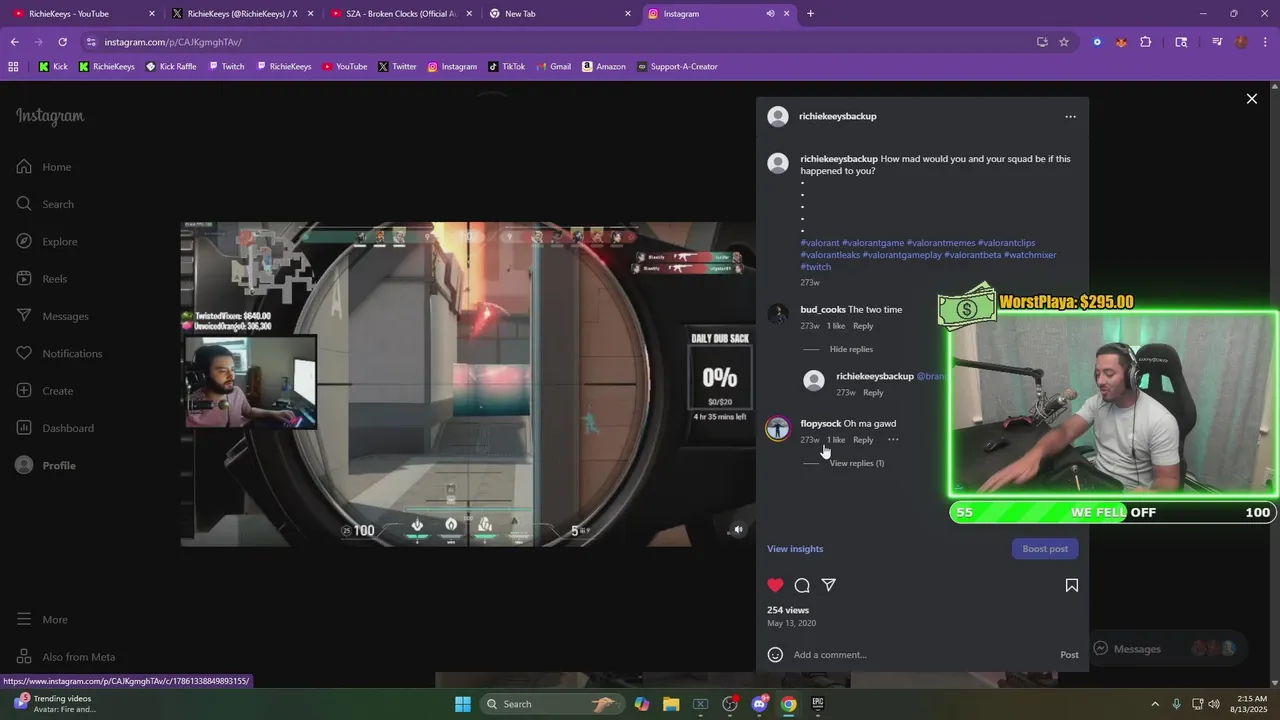Switch to RichieKeeys - YouTube tab
1280x720 pixels.
click(84, 14)
